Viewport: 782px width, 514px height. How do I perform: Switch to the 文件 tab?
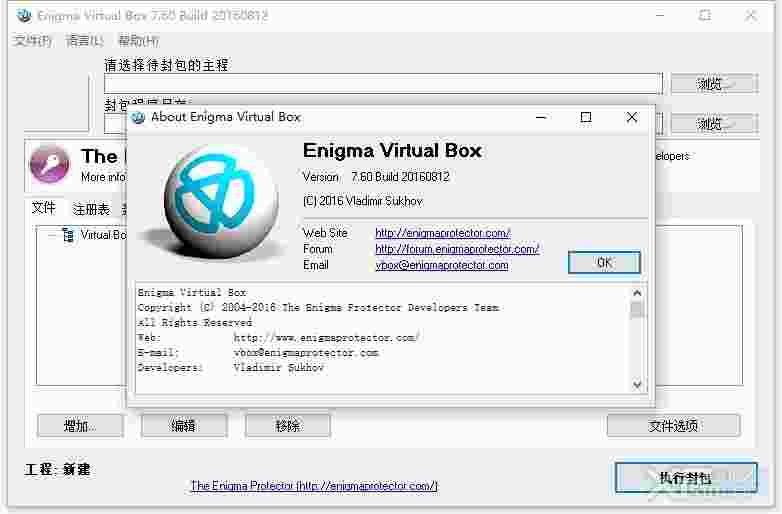coord(43,207)
